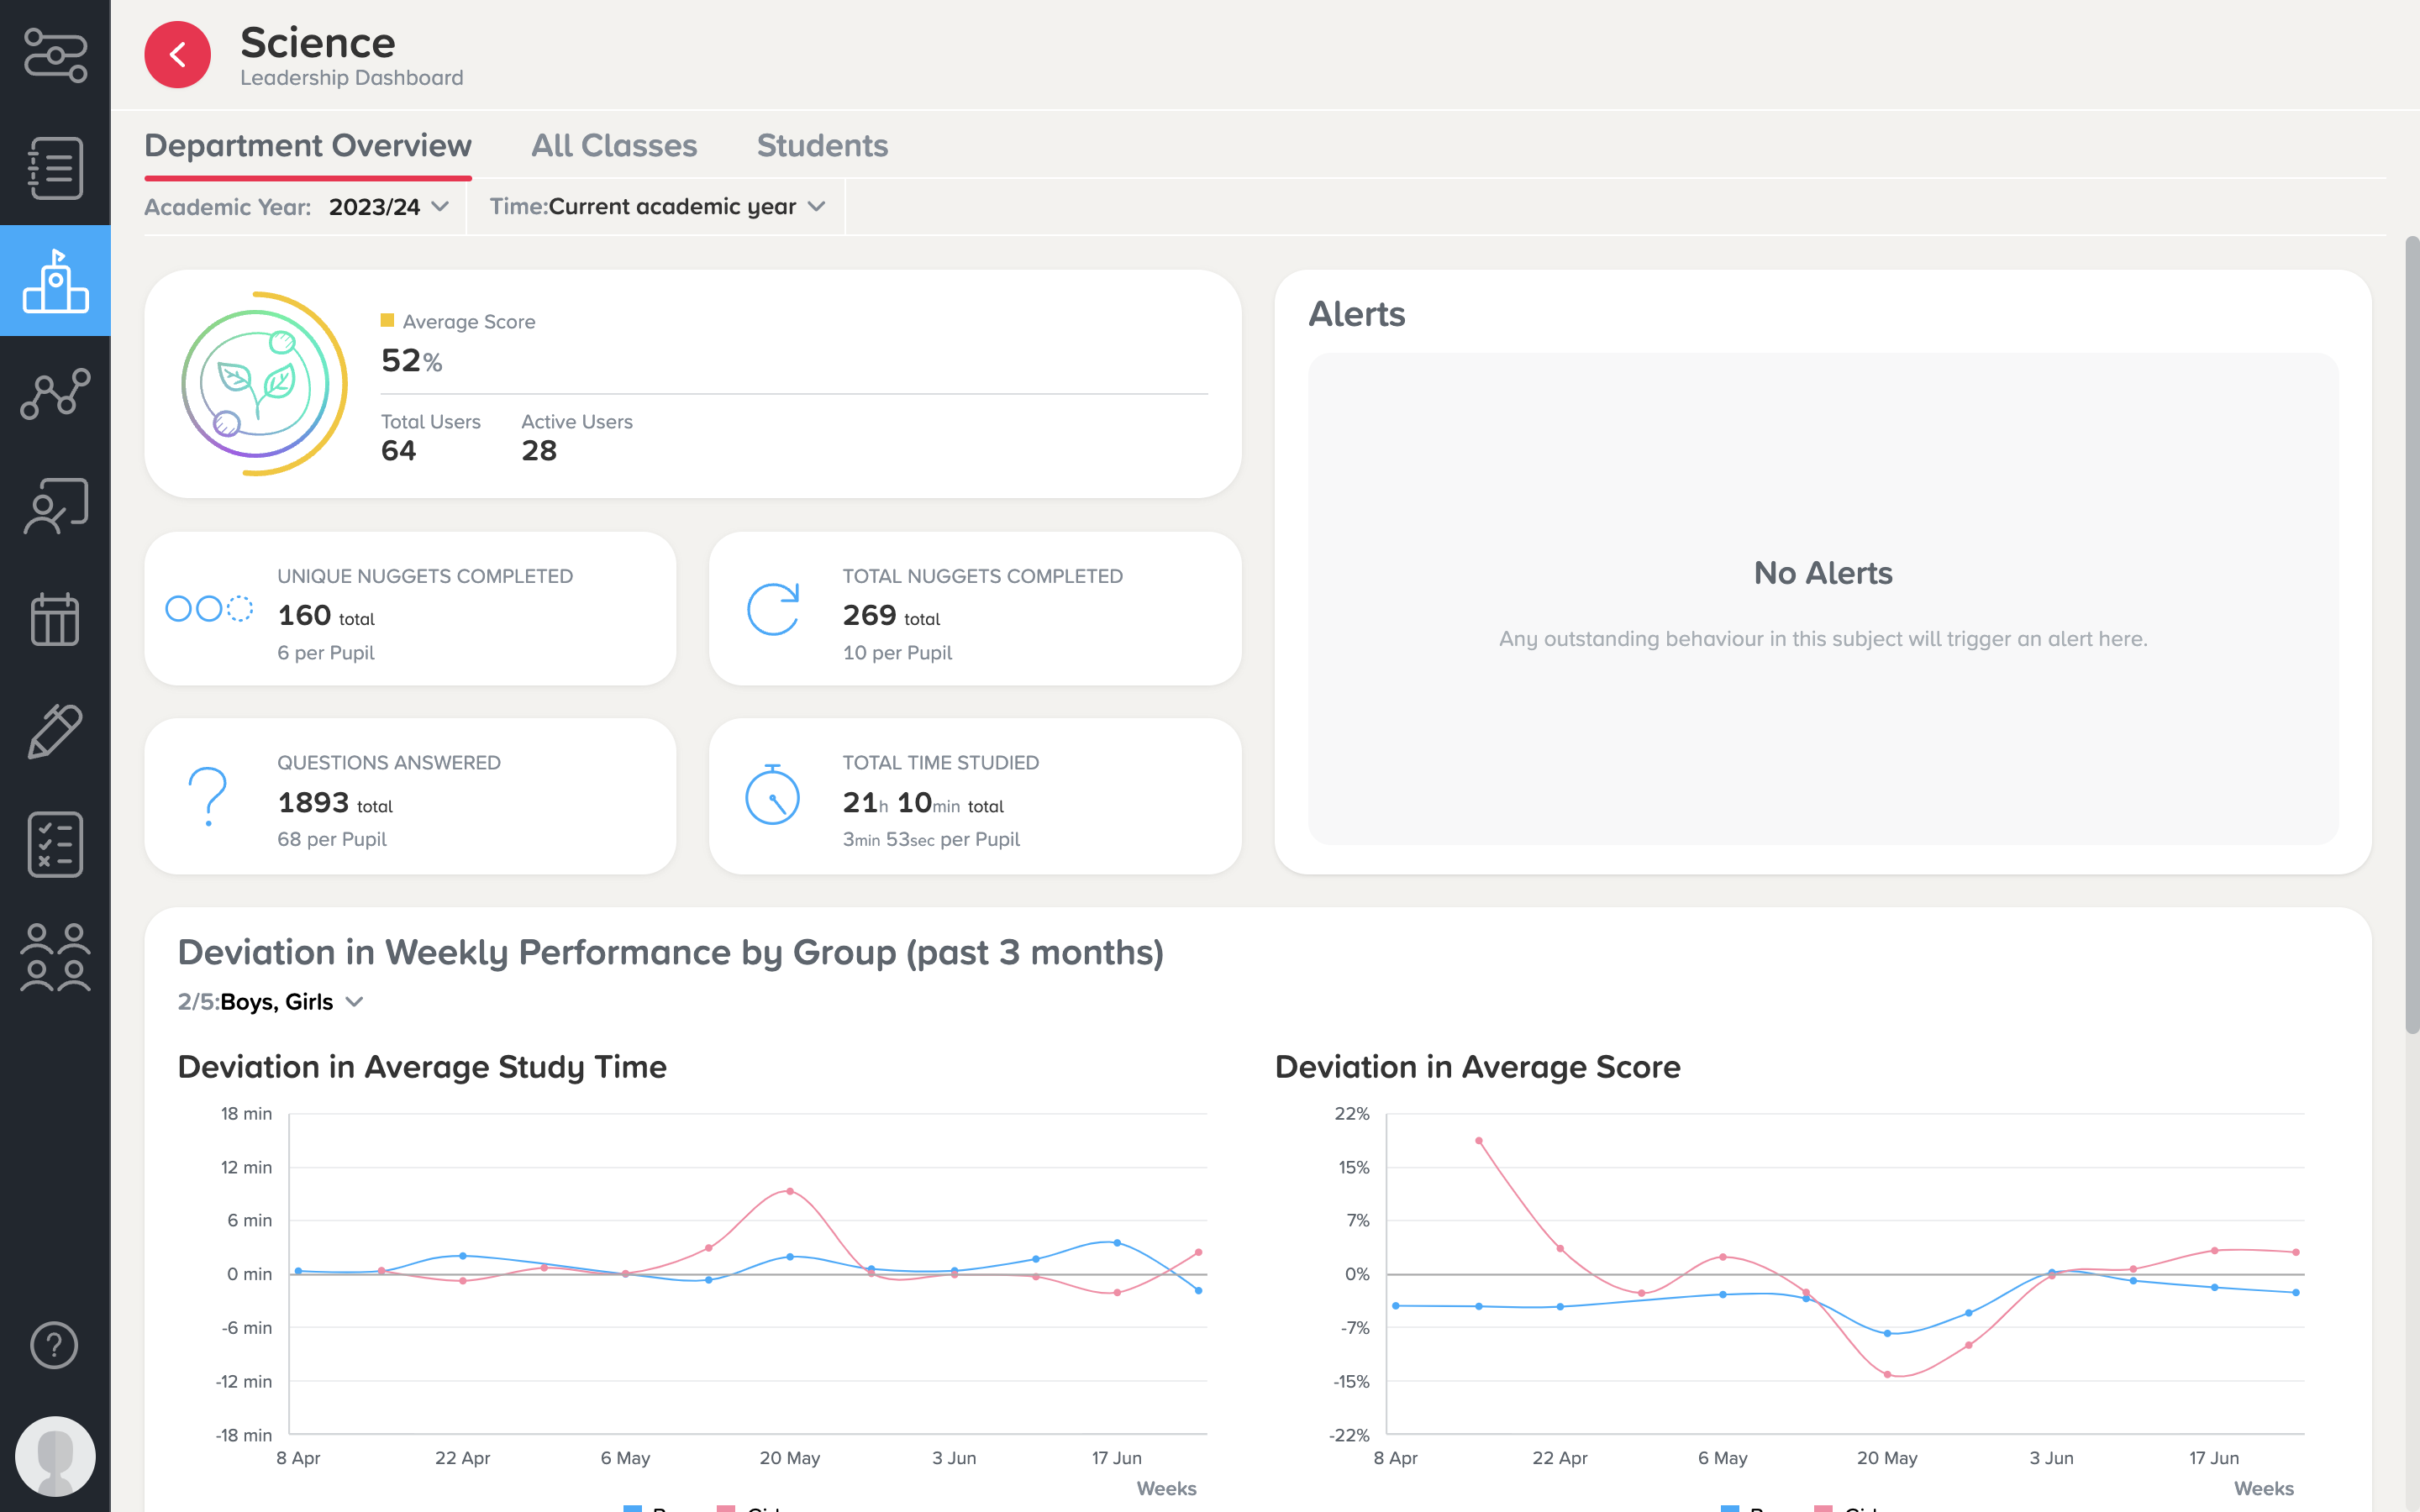Viewport: 2420px width, 1512px height.
Task: Select the school leadership dashboard sidebar icon
Action: pyautogui.click(x=55, y=280)
